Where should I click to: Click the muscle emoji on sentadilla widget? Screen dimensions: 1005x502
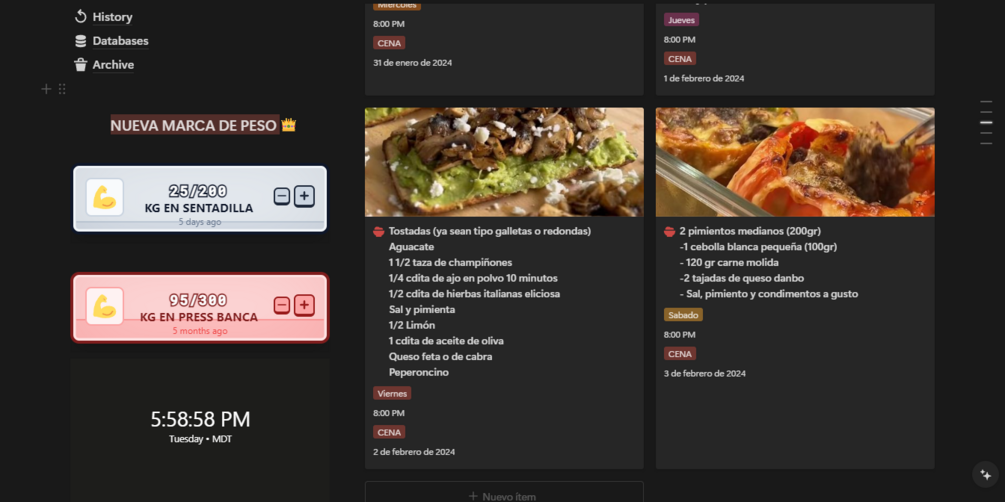[104, 197]
